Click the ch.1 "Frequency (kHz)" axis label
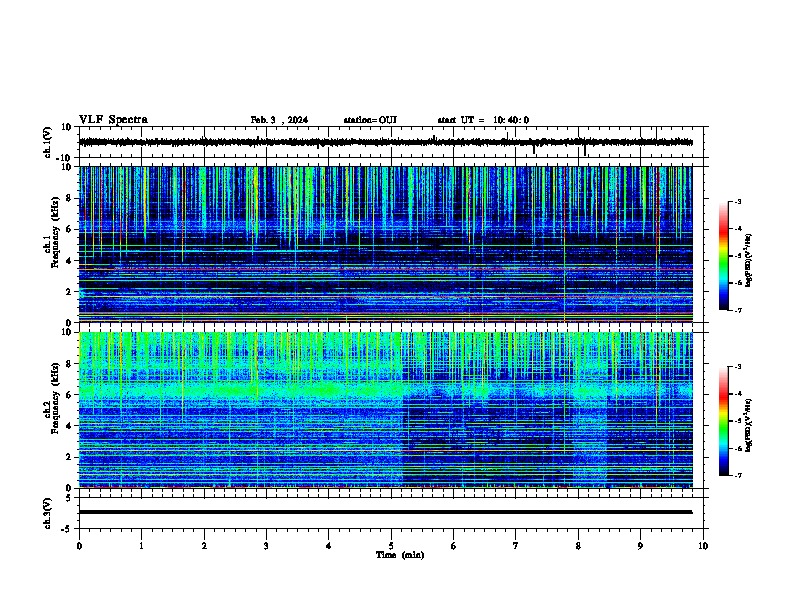 [x=55, y=233]
